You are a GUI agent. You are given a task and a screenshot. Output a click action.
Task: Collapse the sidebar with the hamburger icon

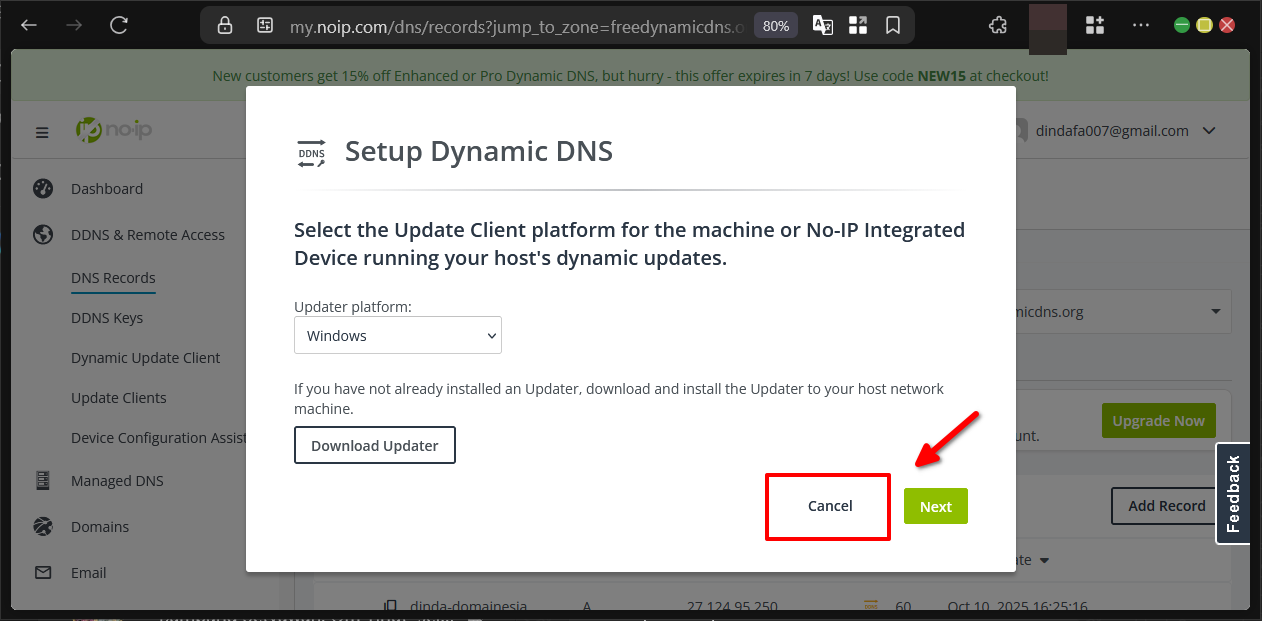pos(41,131)
